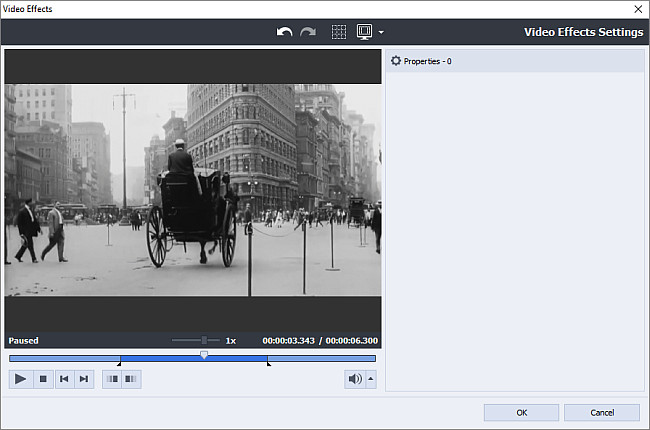This screenshot has width=650, height=430.
Task: Click the video preview frame
Action: (x=193, y=190)
